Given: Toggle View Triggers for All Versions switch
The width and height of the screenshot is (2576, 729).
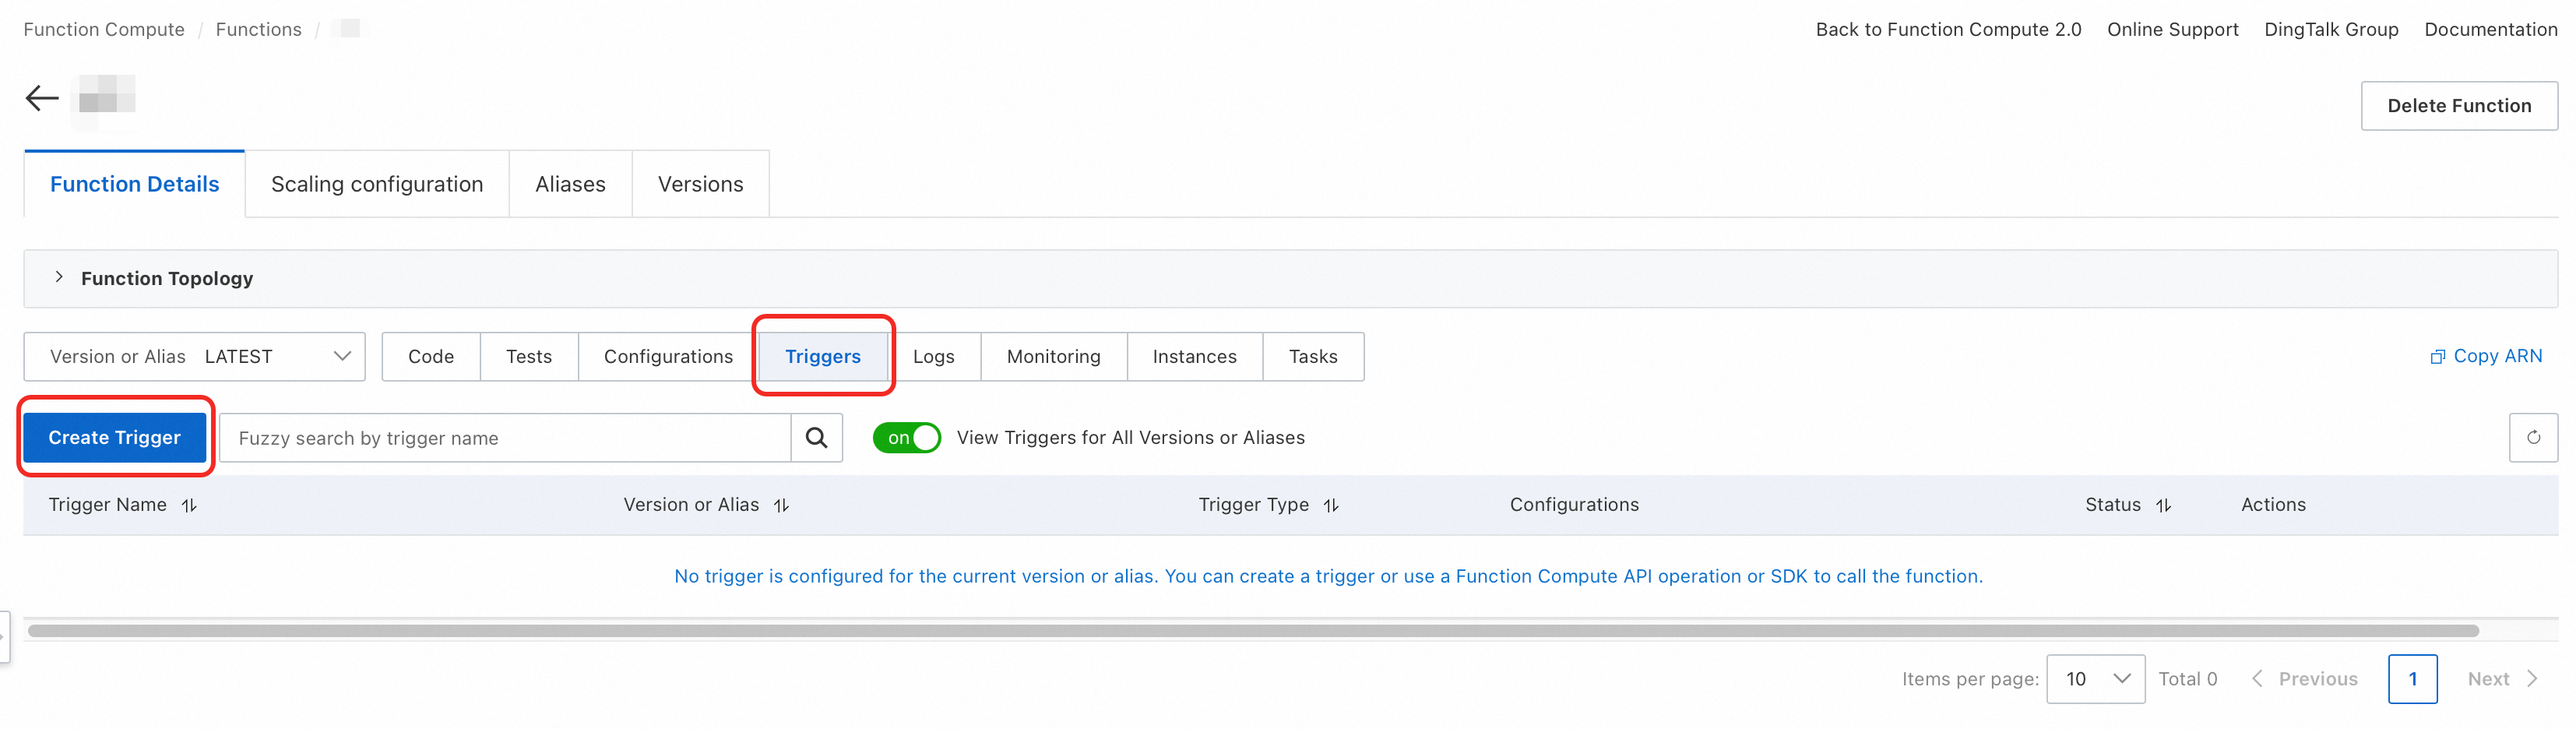Looking at the screenshot, I should tap(906, 438).
